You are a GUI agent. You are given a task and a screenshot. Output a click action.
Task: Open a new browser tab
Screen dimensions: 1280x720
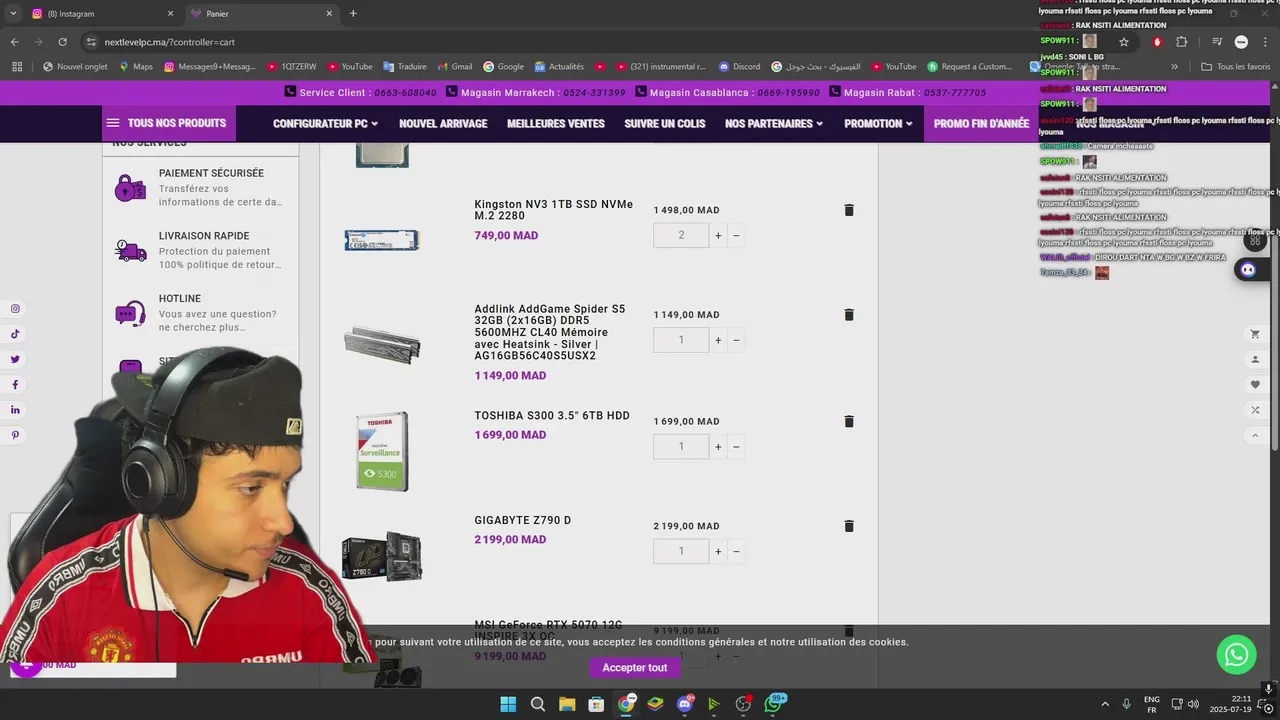pyautogui.click(x=353, y=14)
